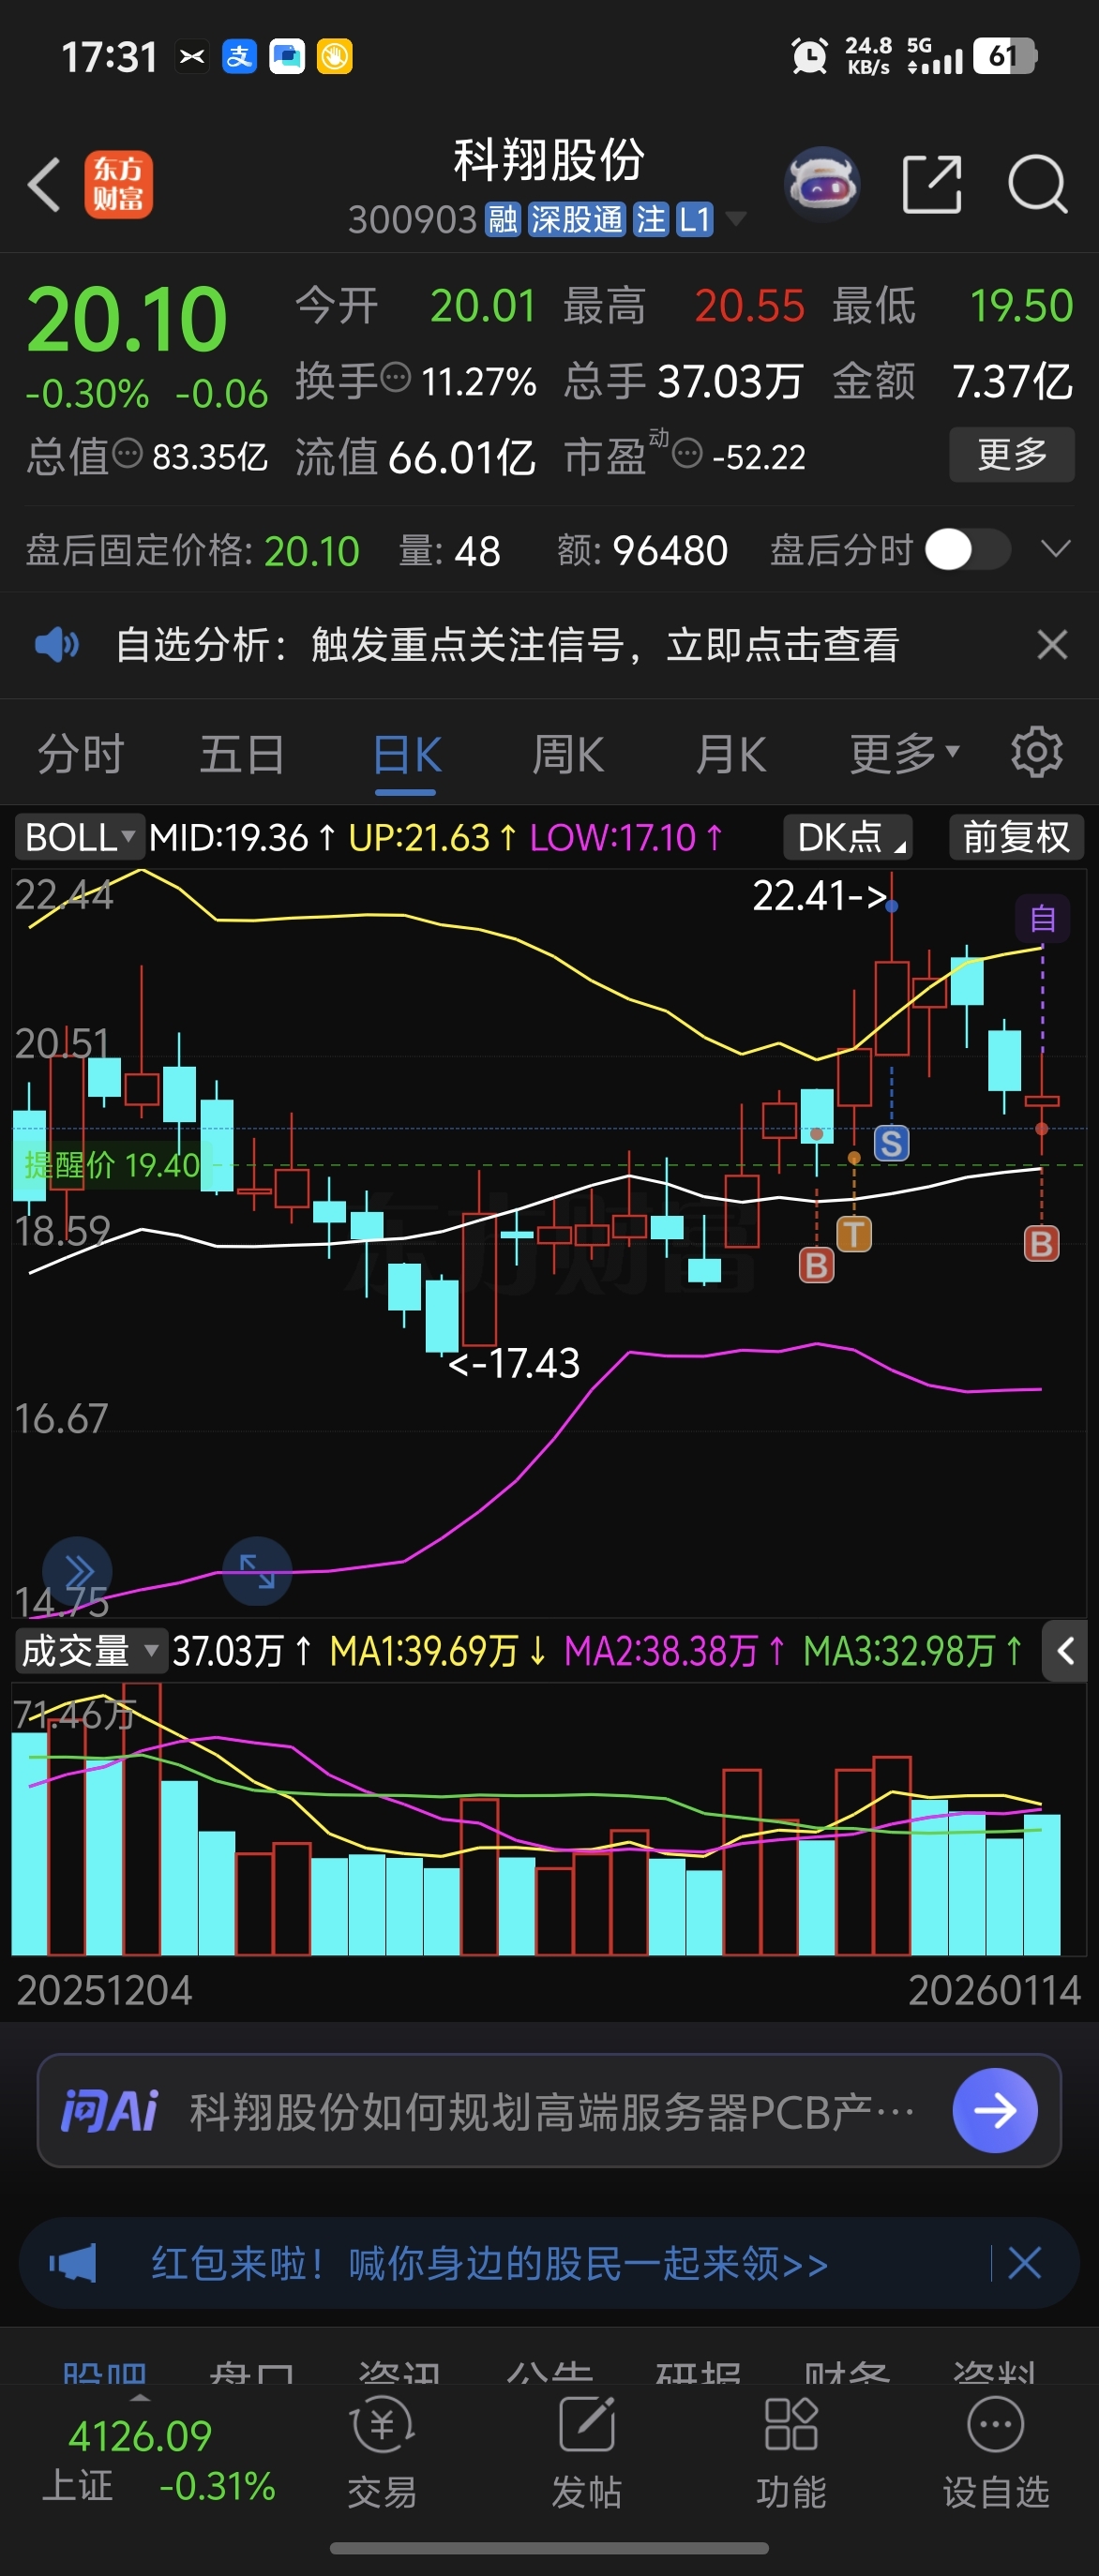Toggle the 盘后分时 switch
1099x2576 pixels.
tap(968, 549)
